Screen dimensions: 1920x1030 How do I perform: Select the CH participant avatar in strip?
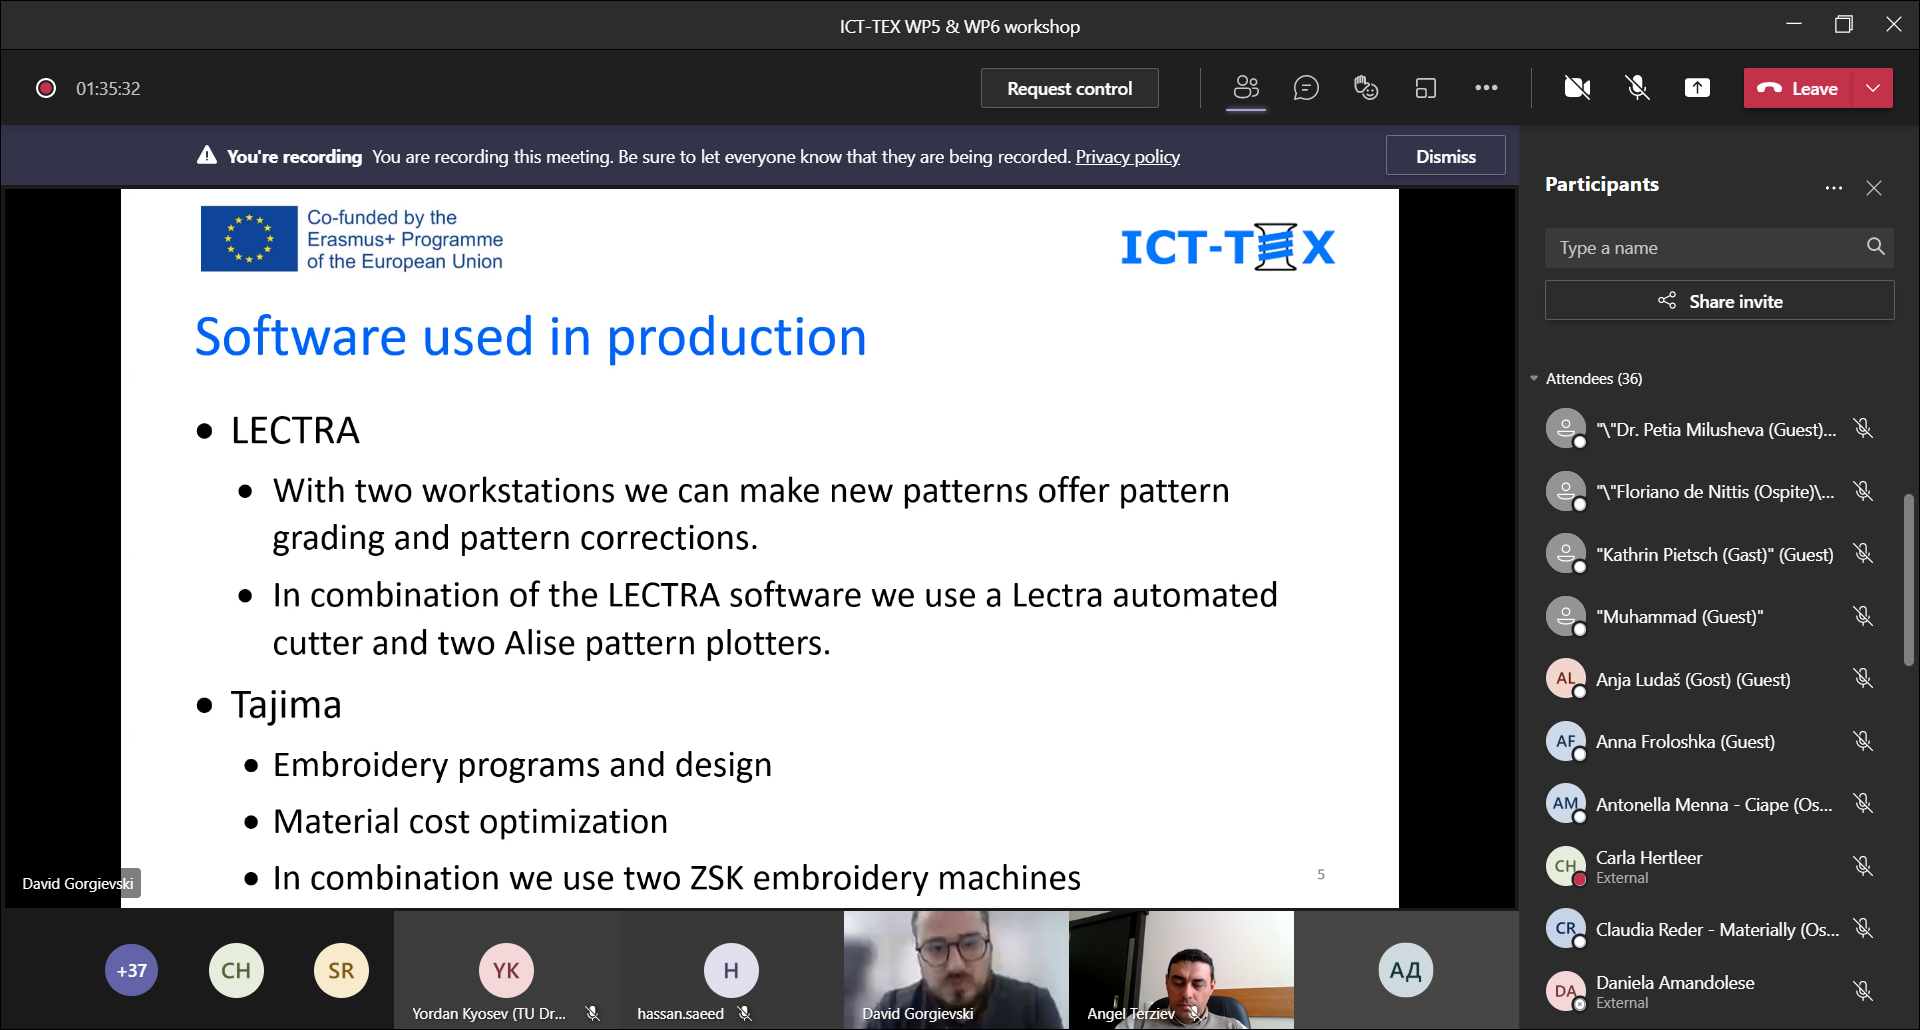236,970
